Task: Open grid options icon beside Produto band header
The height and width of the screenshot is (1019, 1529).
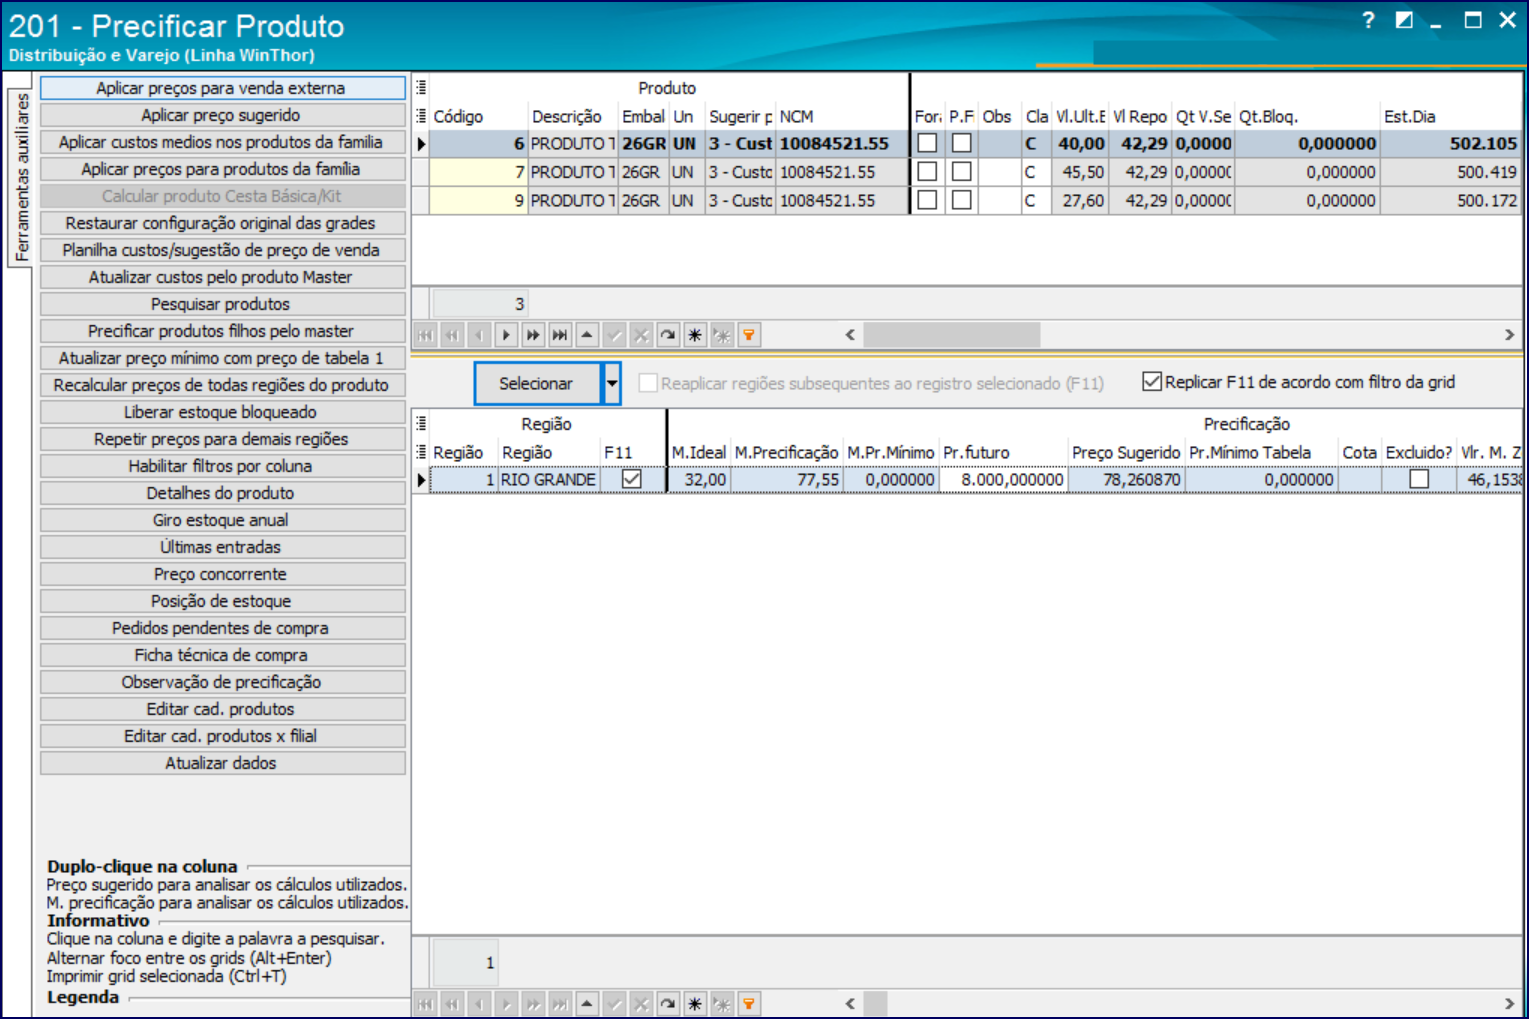Action: (421, 87)
